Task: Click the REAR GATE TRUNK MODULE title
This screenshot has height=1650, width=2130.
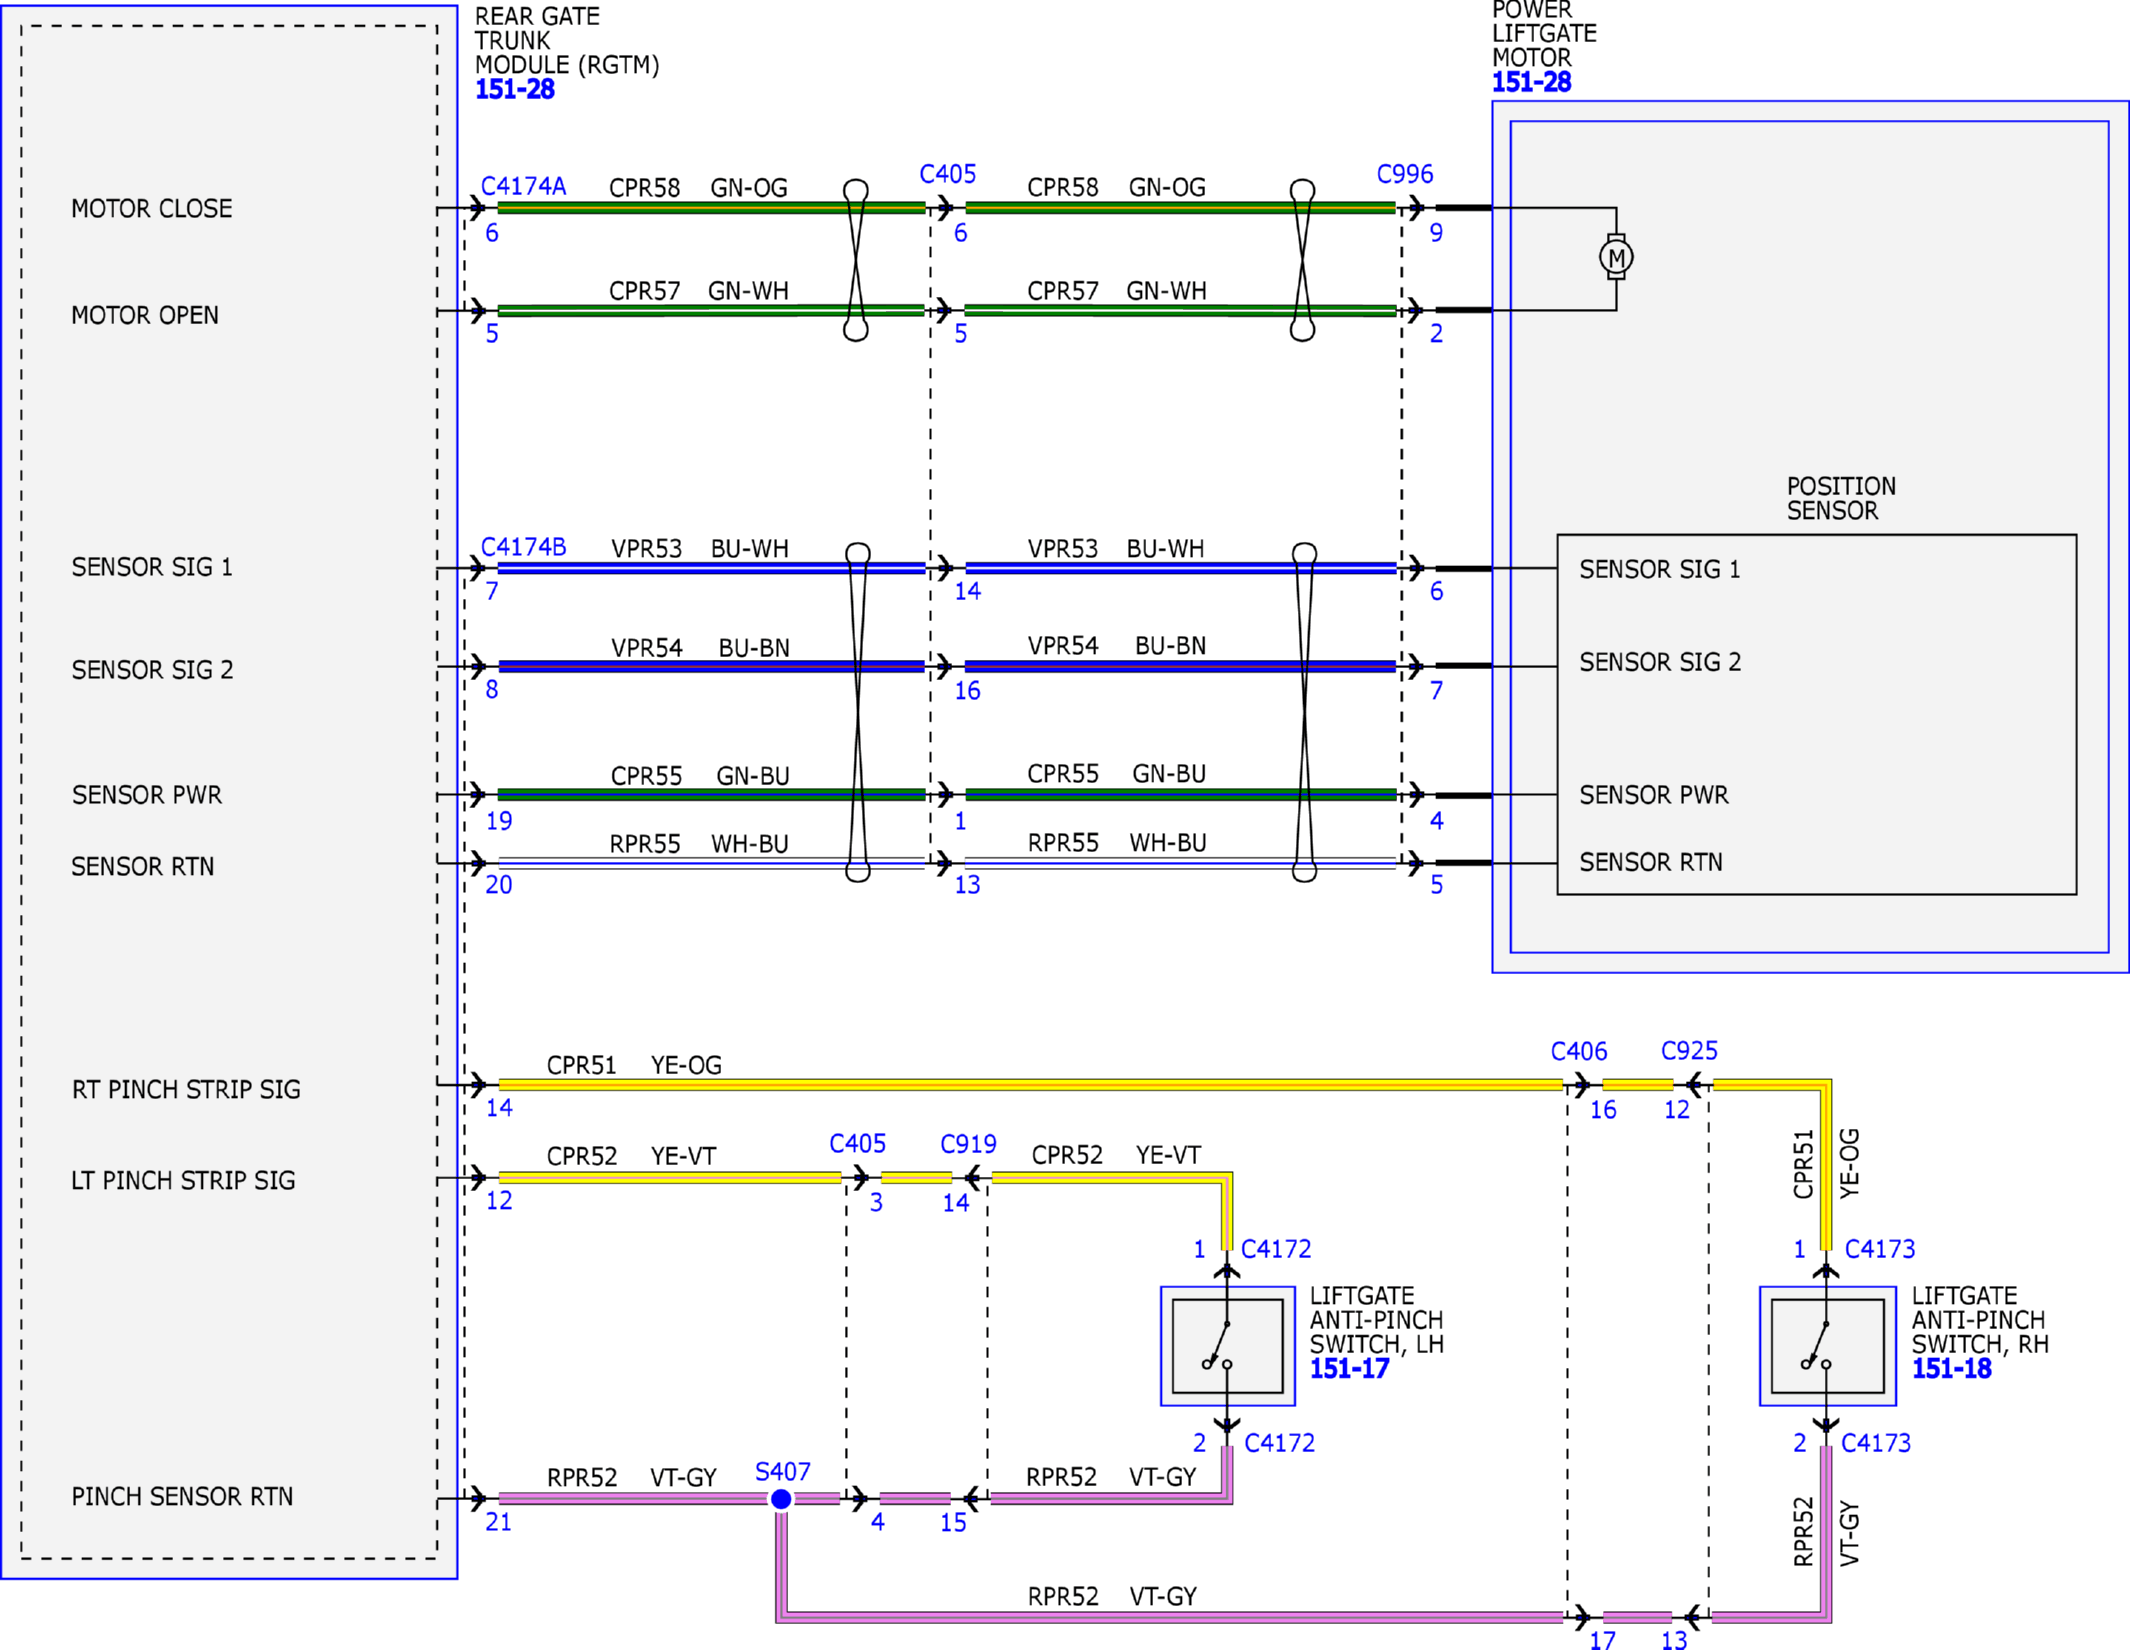Action: (567, 41)
